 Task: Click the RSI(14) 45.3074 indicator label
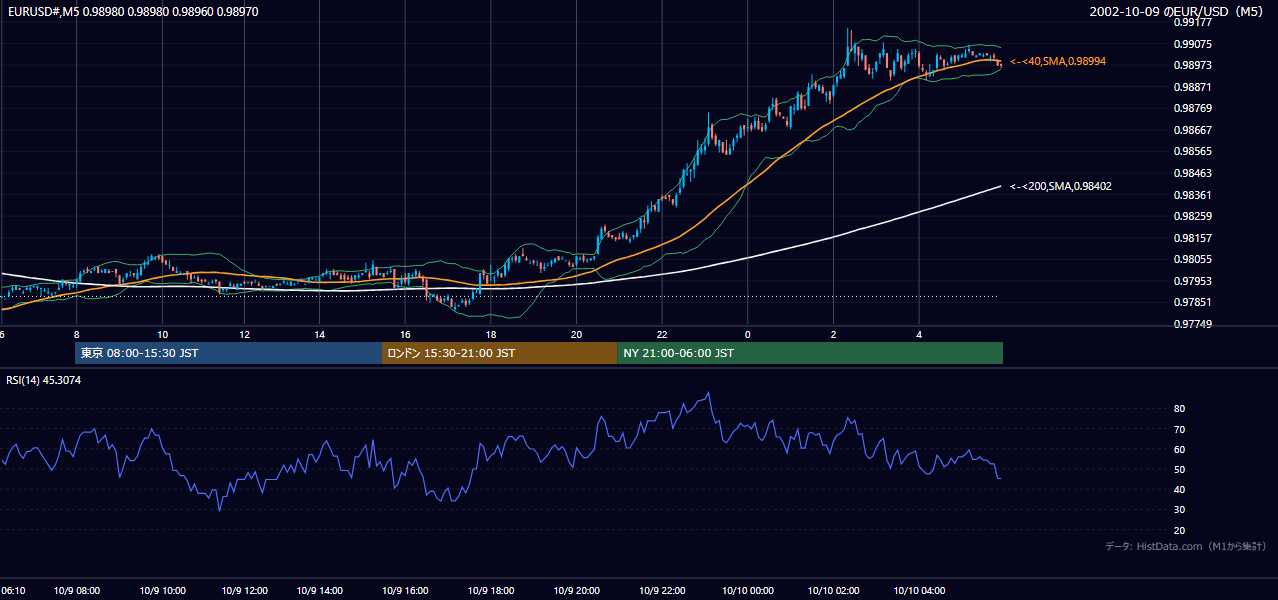(x=44, y=380)
